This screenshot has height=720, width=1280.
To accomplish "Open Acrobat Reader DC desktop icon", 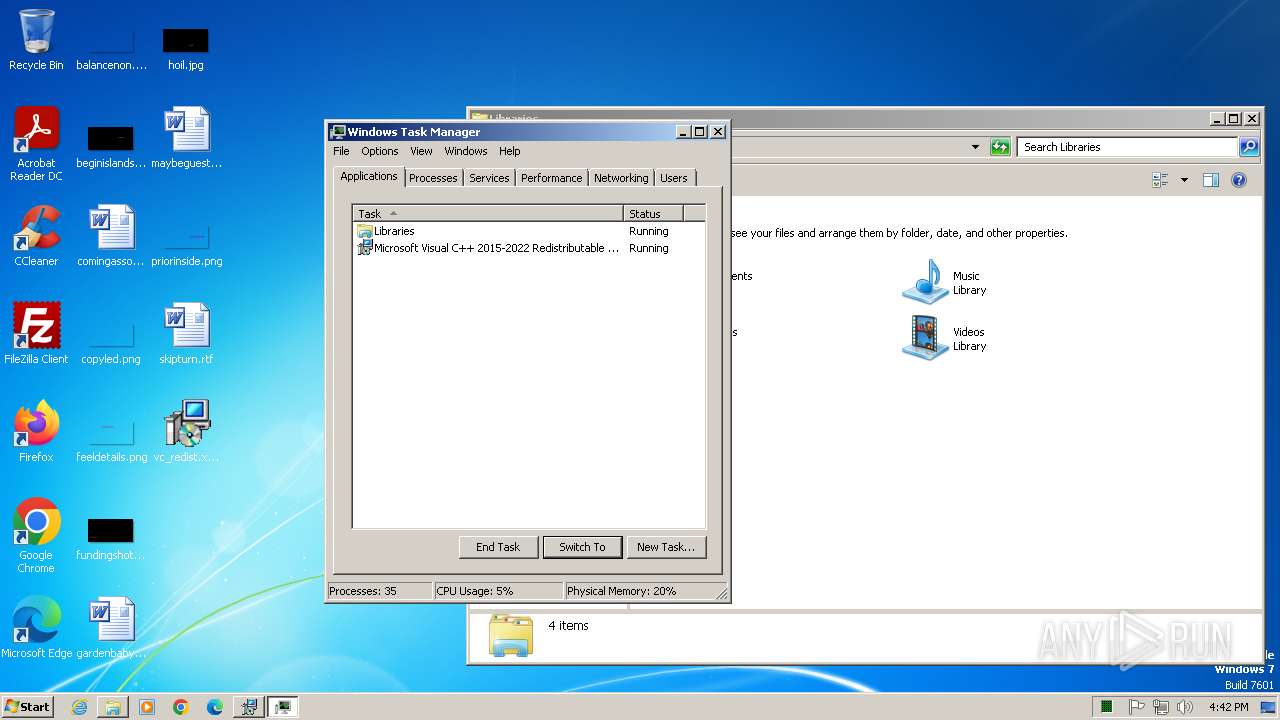I will [x=36, y=144].
